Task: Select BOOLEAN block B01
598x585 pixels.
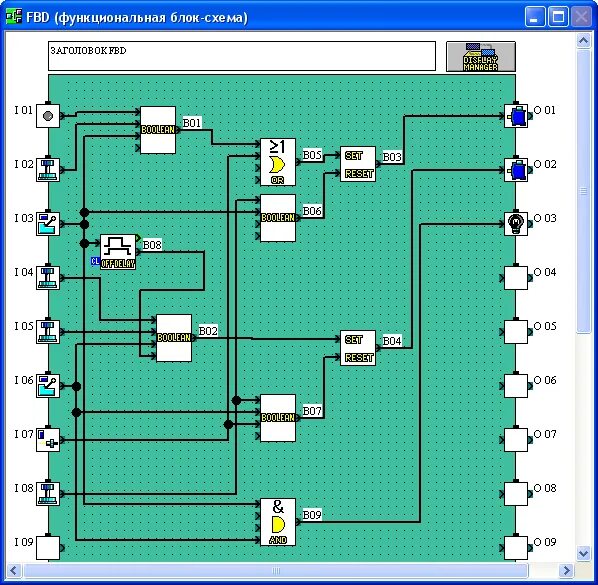Action: (x=158, y=130)
